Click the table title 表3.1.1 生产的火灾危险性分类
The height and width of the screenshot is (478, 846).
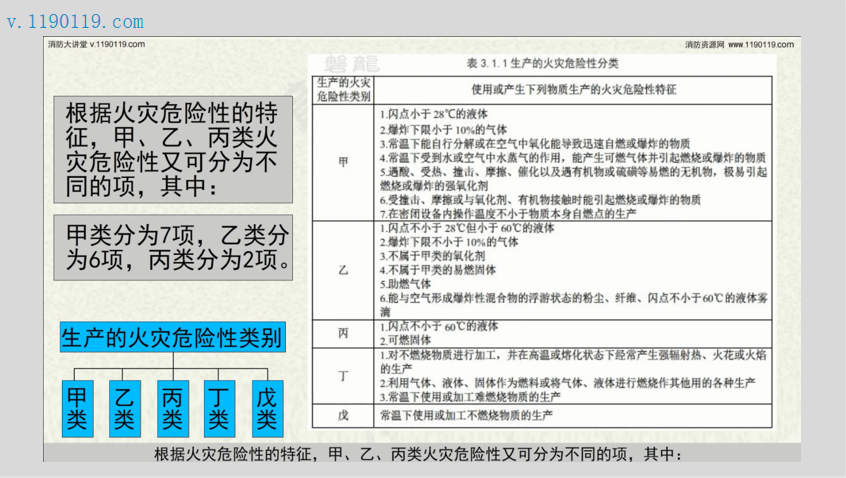(542, 64)
